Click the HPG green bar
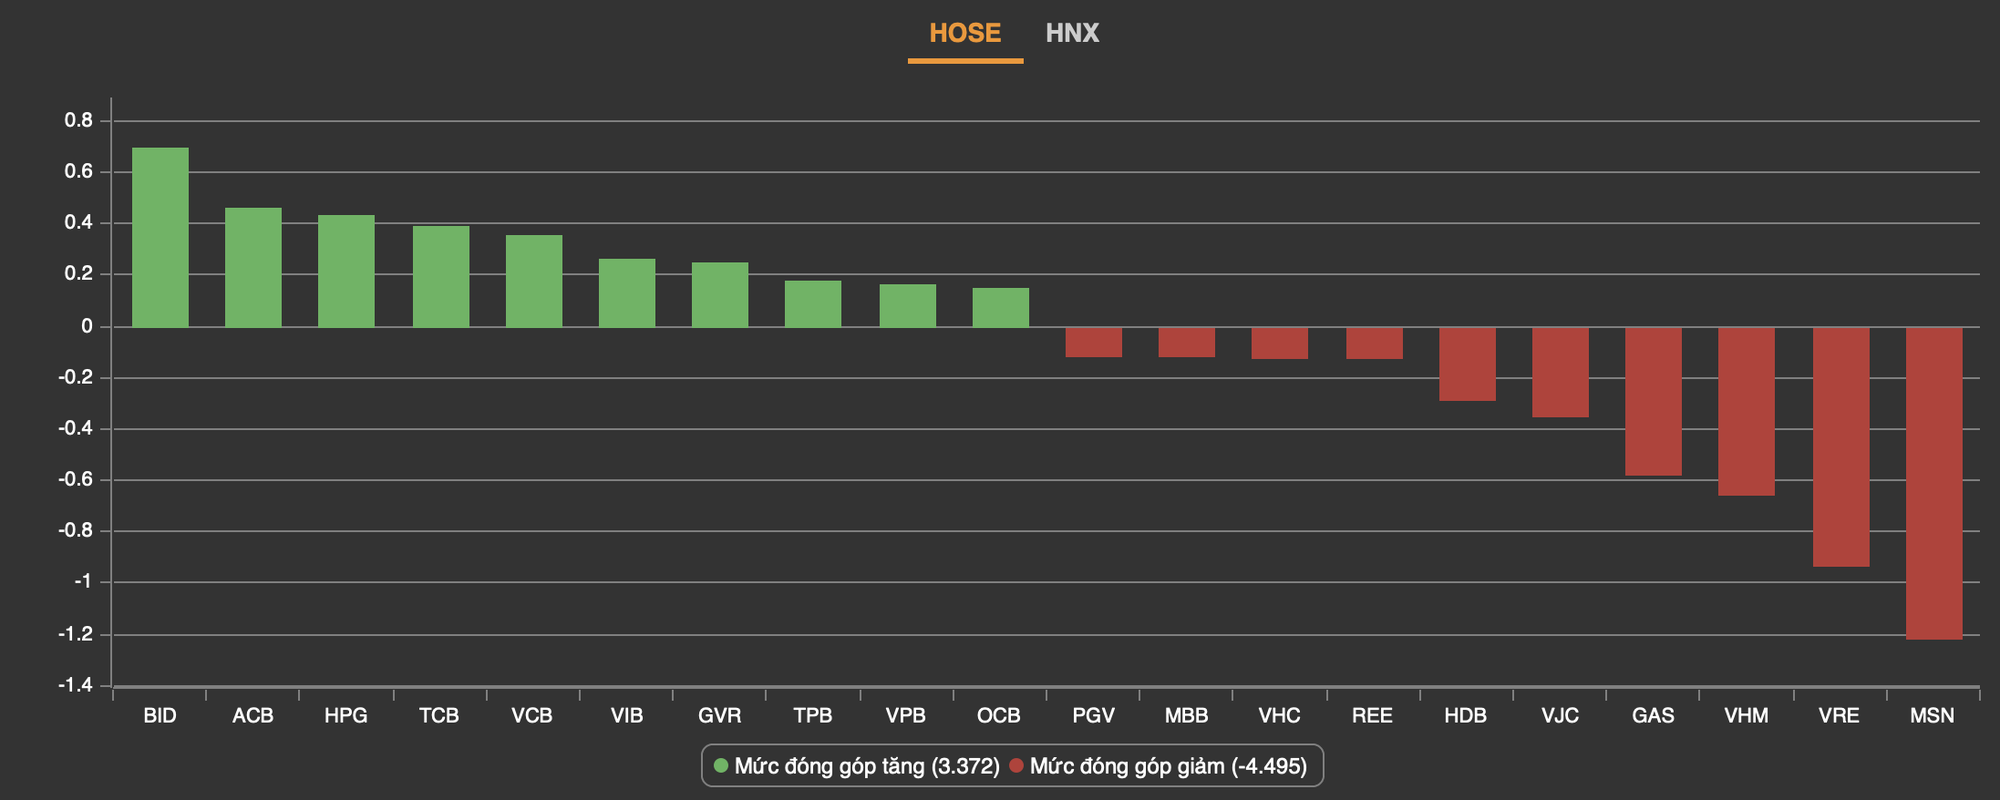This screenshot has width=2000, height=800. (346, 271)
